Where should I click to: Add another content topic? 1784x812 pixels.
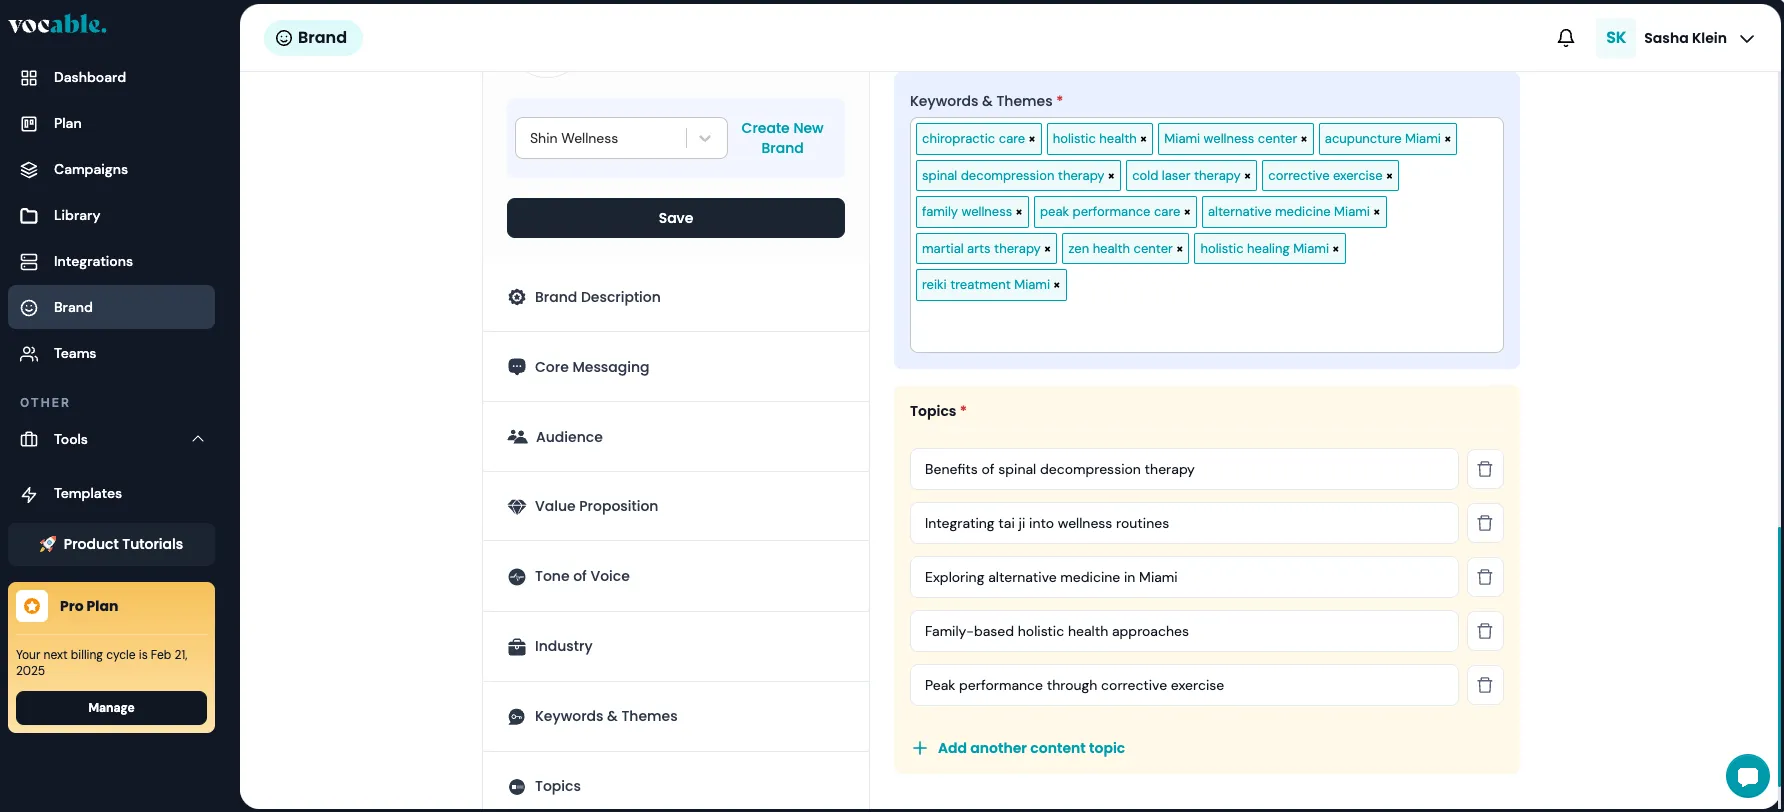pyautogui.click(x=1030, y=748)
